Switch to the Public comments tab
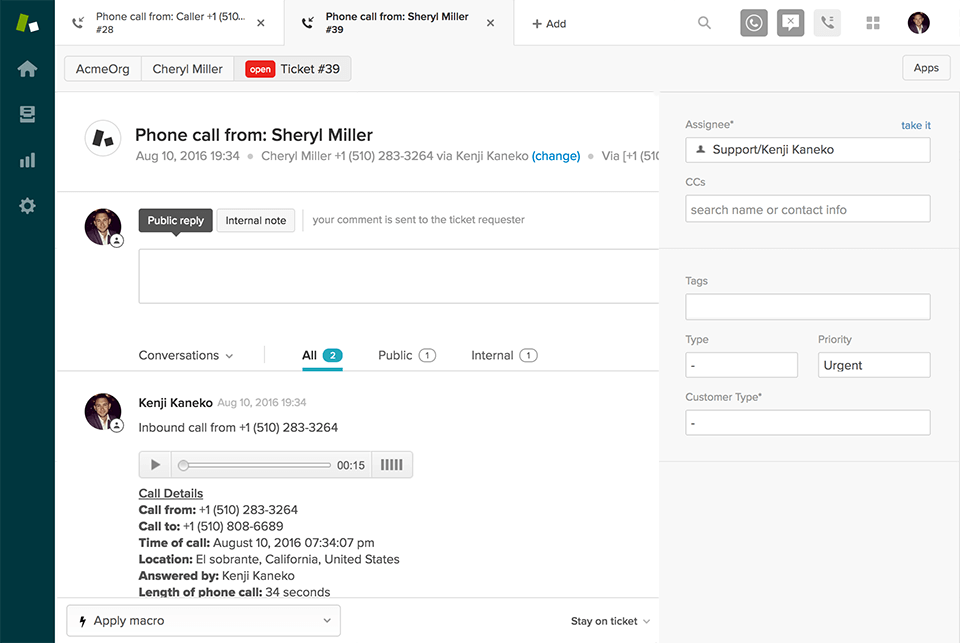The height and width of the screenshot is (643, 960). [x=406, y=356]
